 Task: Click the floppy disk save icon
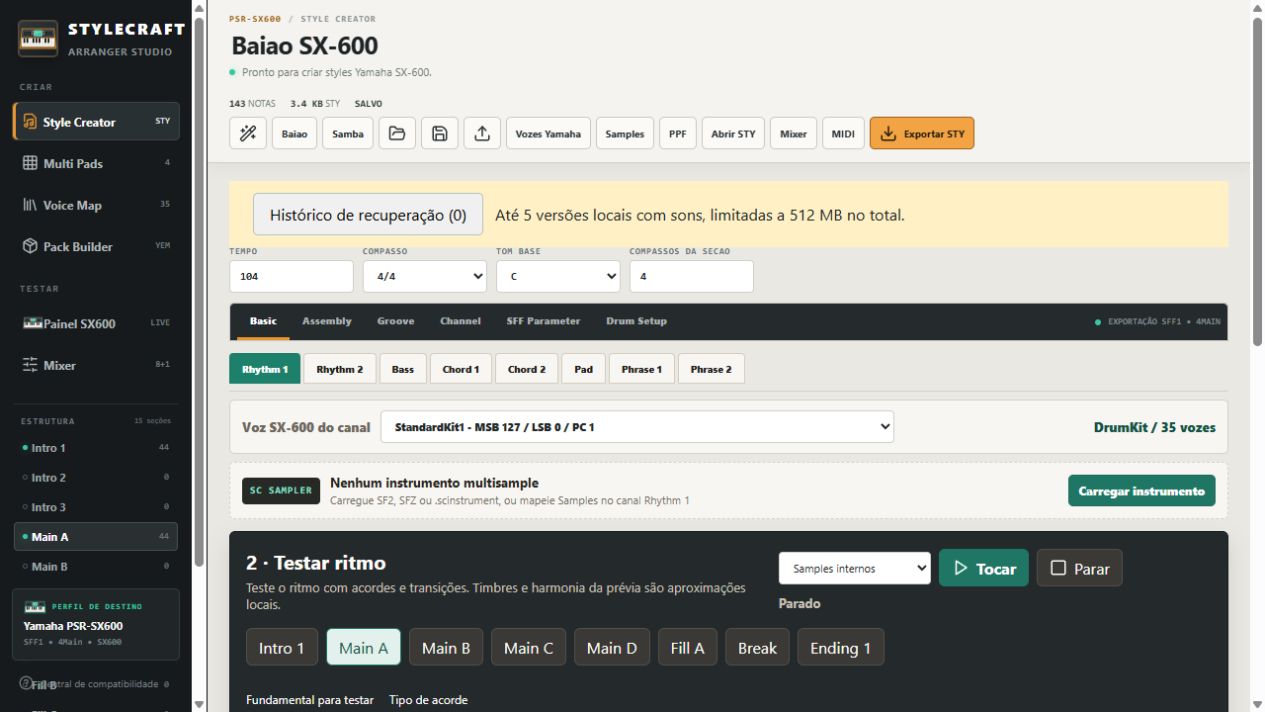[439, 133]
